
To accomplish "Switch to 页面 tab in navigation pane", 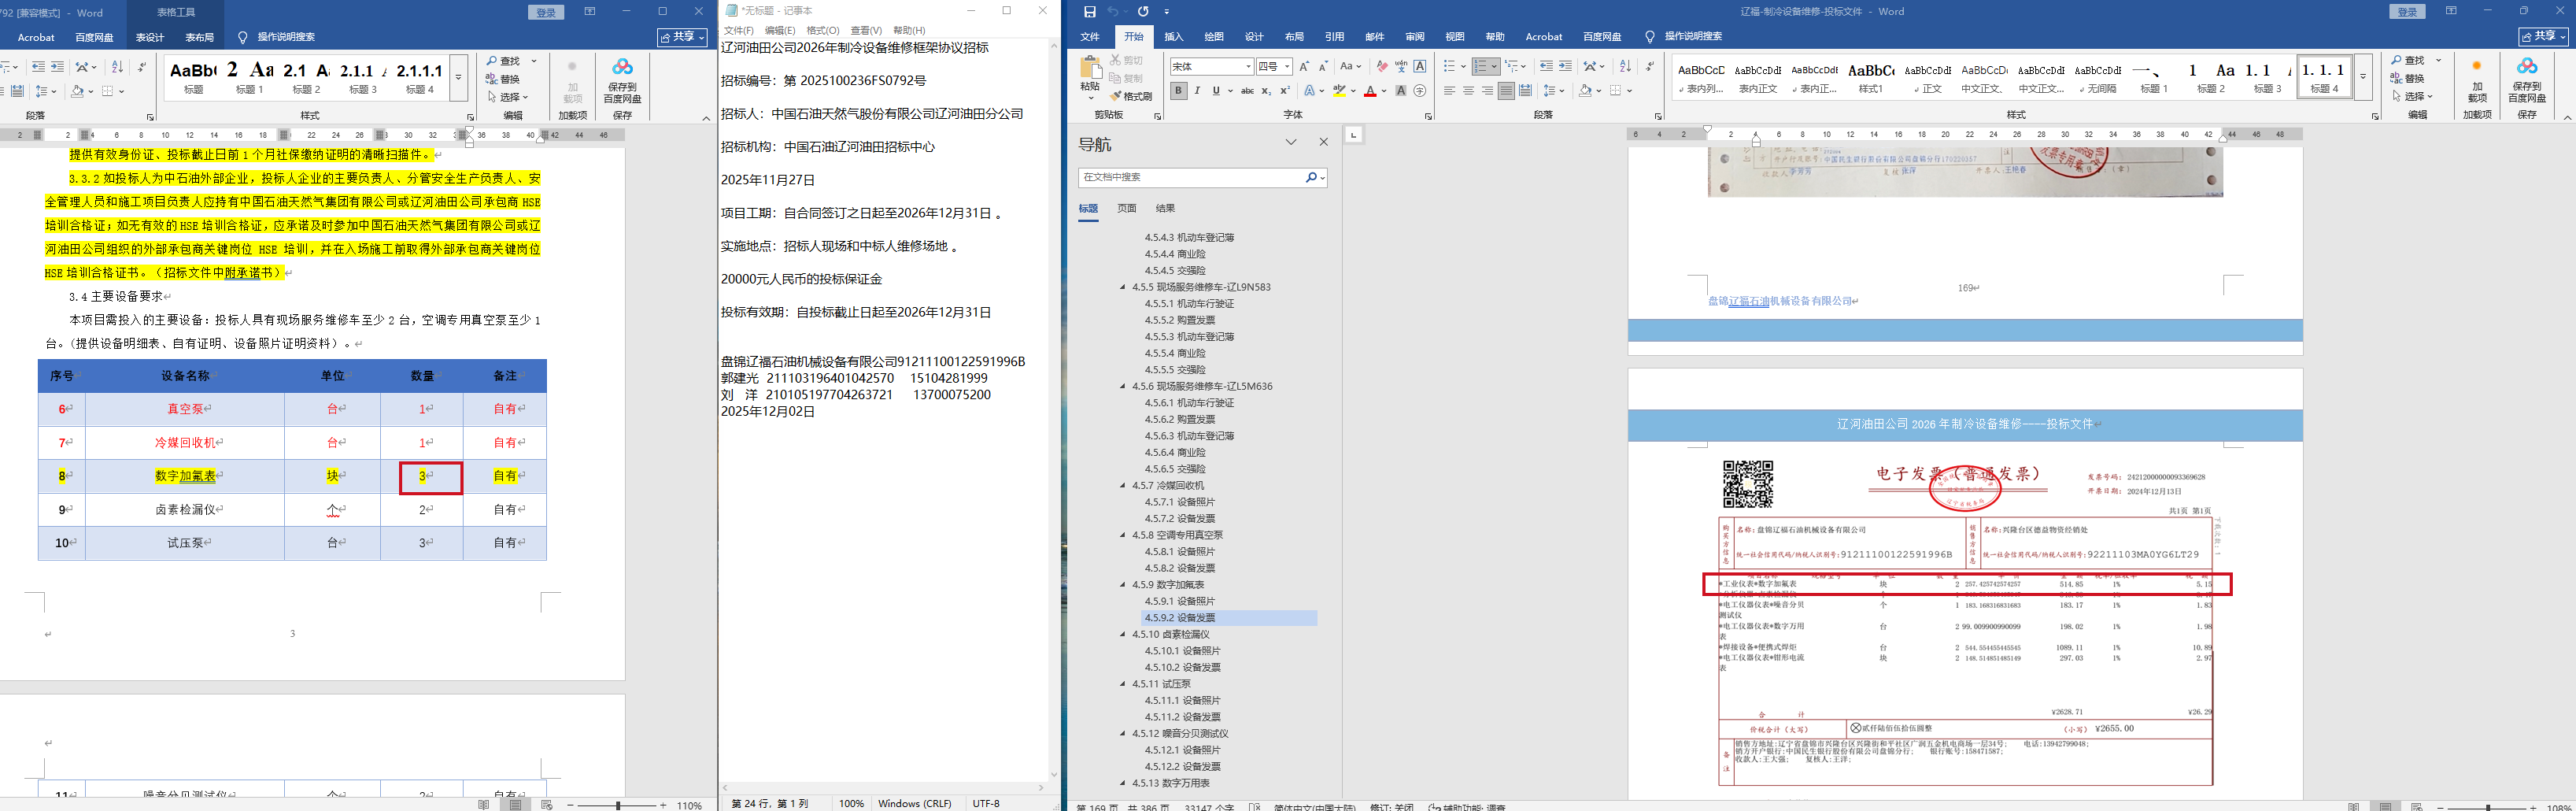I will (1127, 208).
